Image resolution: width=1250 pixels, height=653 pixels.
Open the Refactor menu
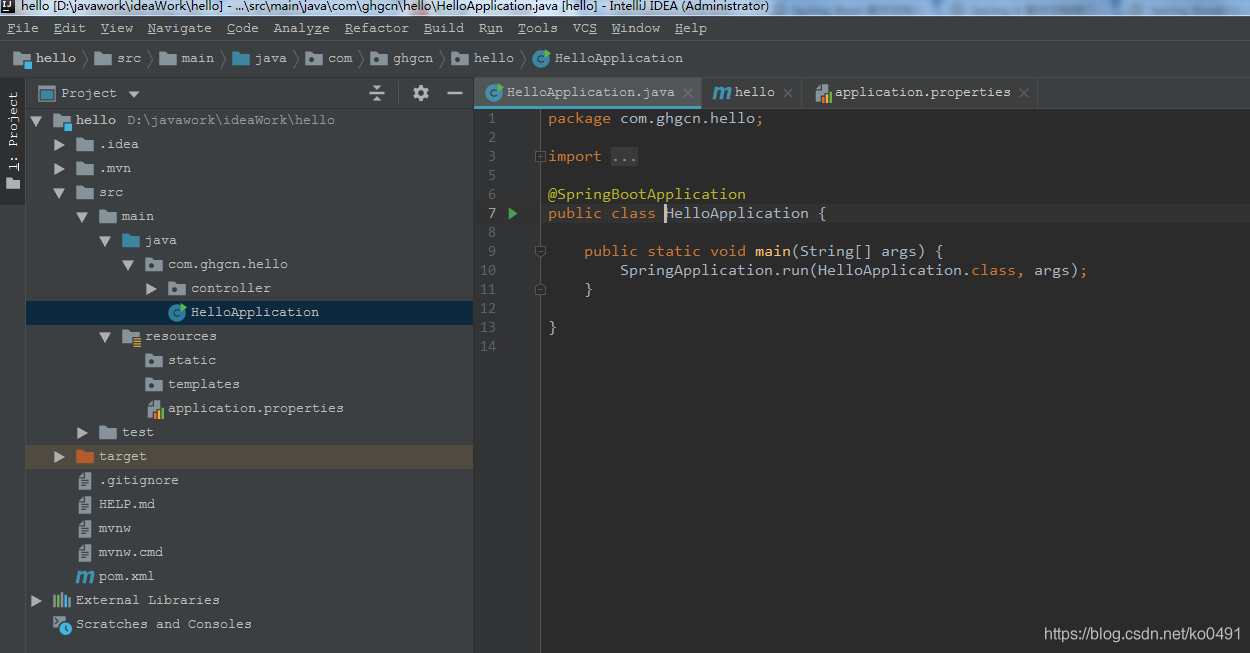point(377,28)
